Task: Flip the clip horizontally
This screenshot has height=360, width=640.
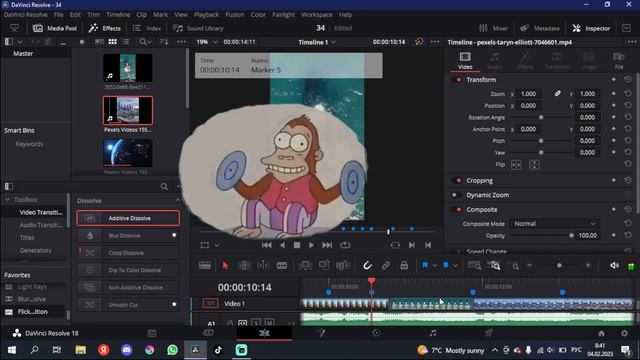Action: [516, 165]
